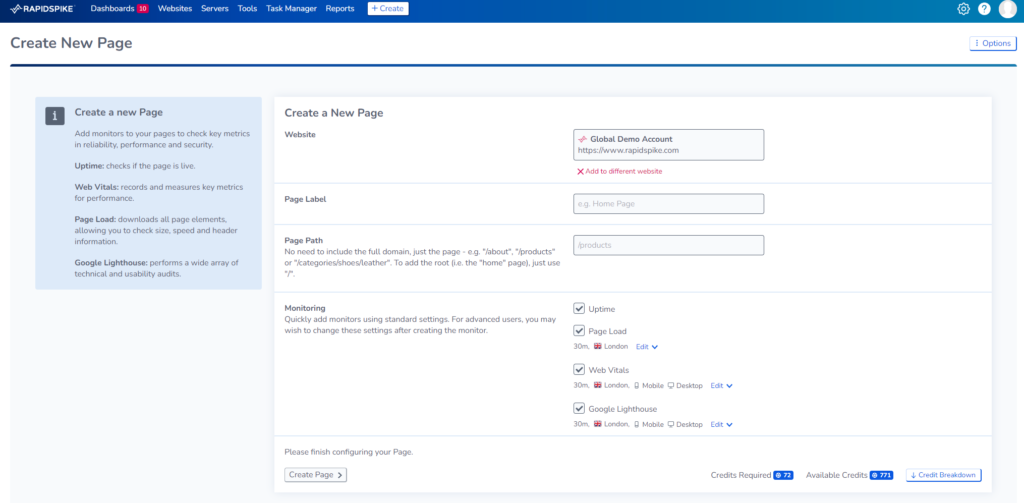1024x503 pixels.
Task: Click the Create Page button
Action: coord(315,475)
